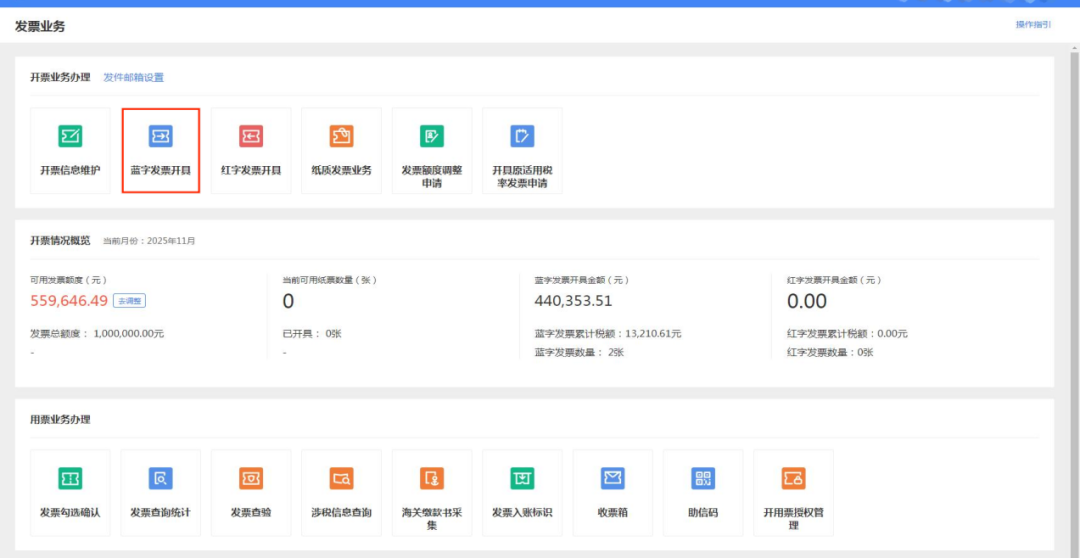The height and width of the screenshot is (558, 1080).
Task: Click 红字发票数量 0张 text
Action: tap(830, 352)
